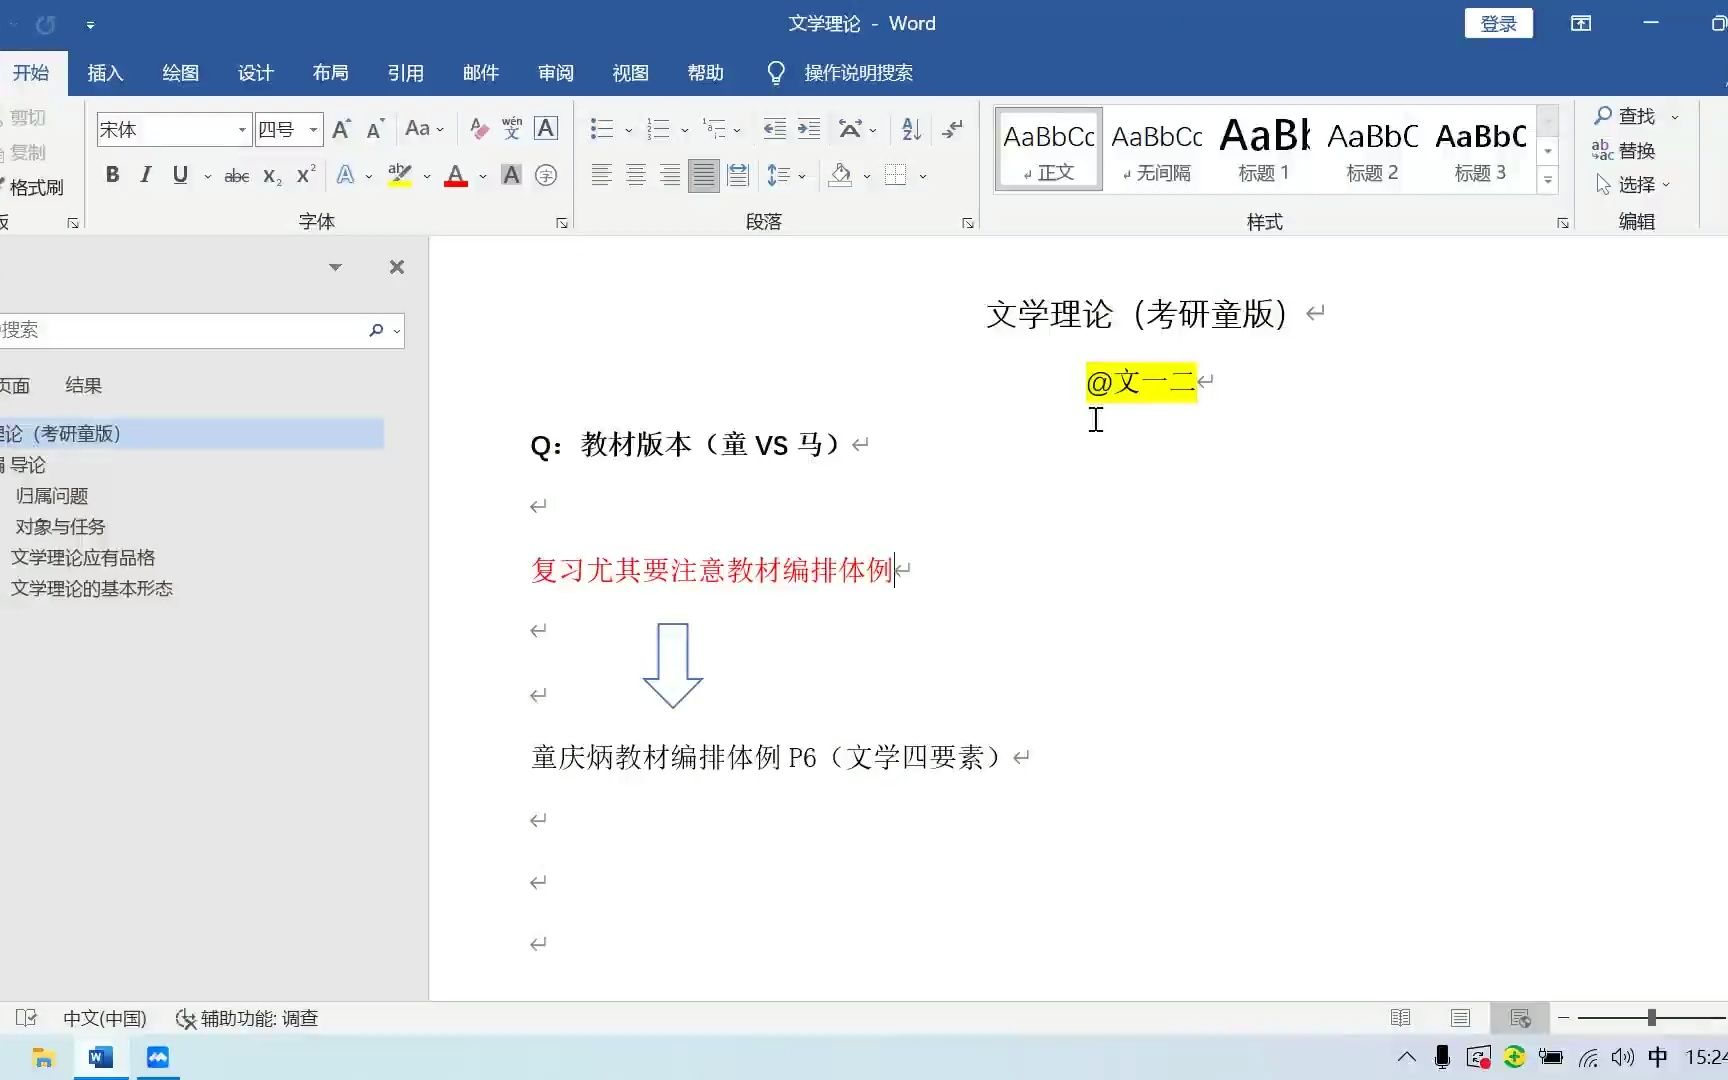Viewport: 1728px width, 1080px height.
Task: Enable justify text alignment
Action: pyautogui.click(x=704, y=175)
